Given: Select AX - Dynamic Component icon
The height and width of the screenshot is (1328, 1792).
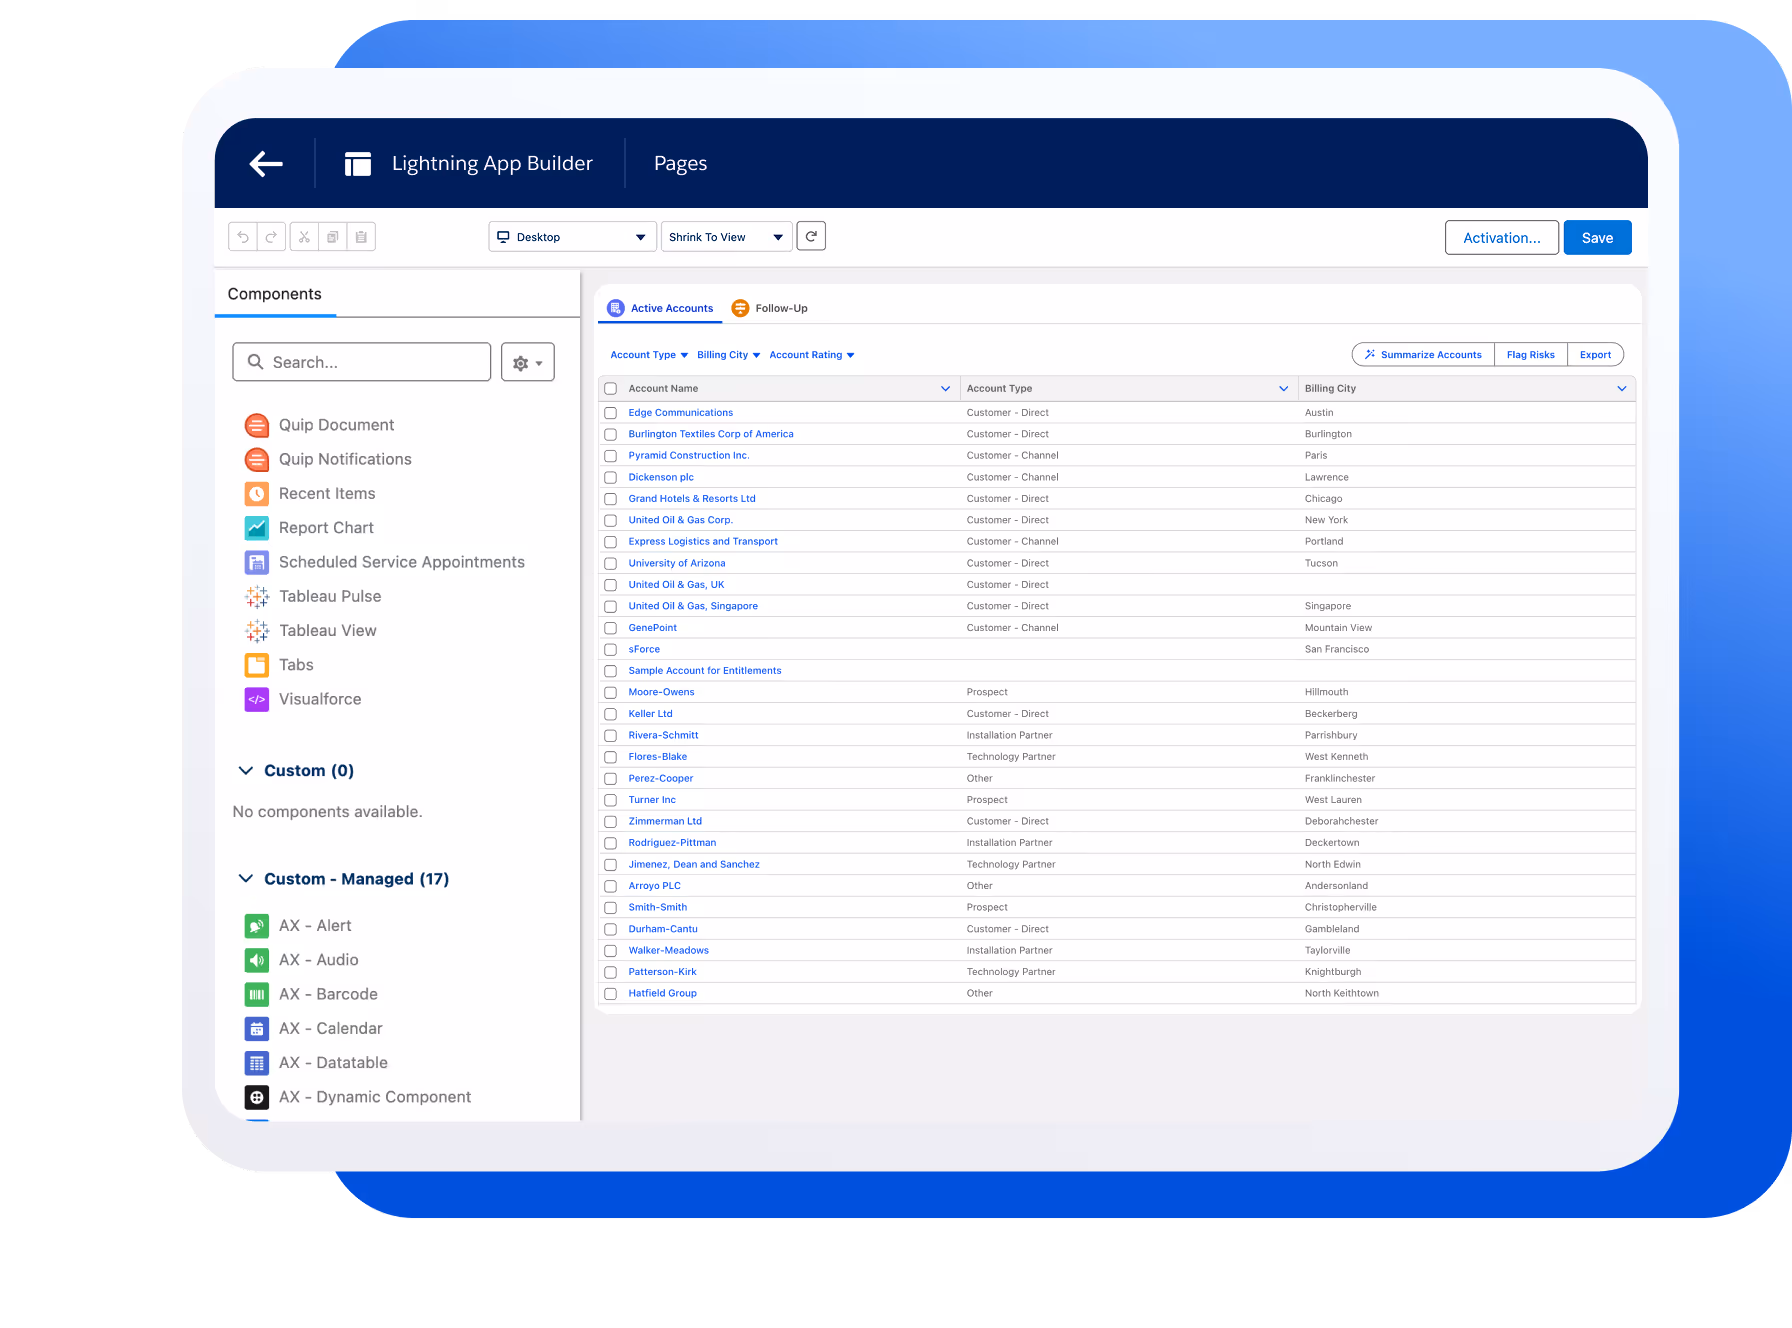Looking at the screenshot, I should tap(257, 1097).
